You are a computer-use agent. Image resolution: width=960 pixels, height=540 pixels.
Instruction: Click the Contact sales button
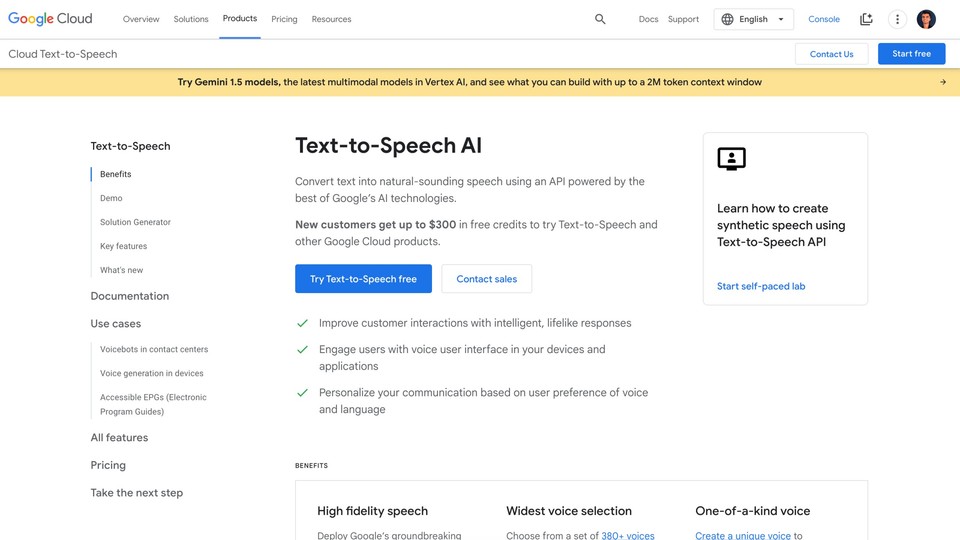487,279
